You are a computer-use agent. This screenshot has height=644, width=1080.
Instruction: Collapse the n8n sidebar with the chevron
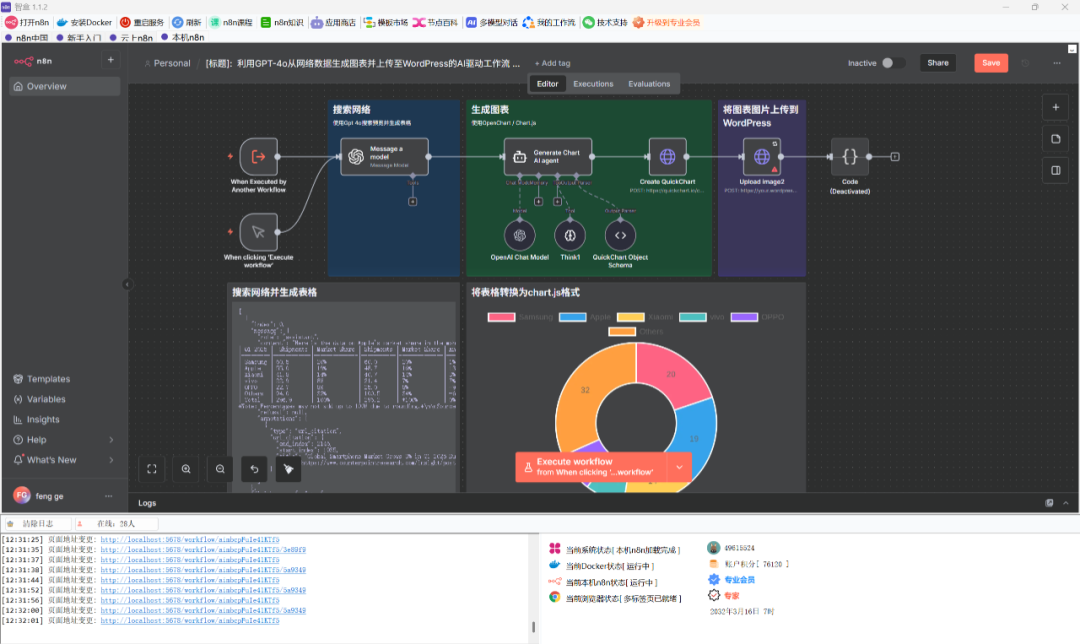click(127, 284)
